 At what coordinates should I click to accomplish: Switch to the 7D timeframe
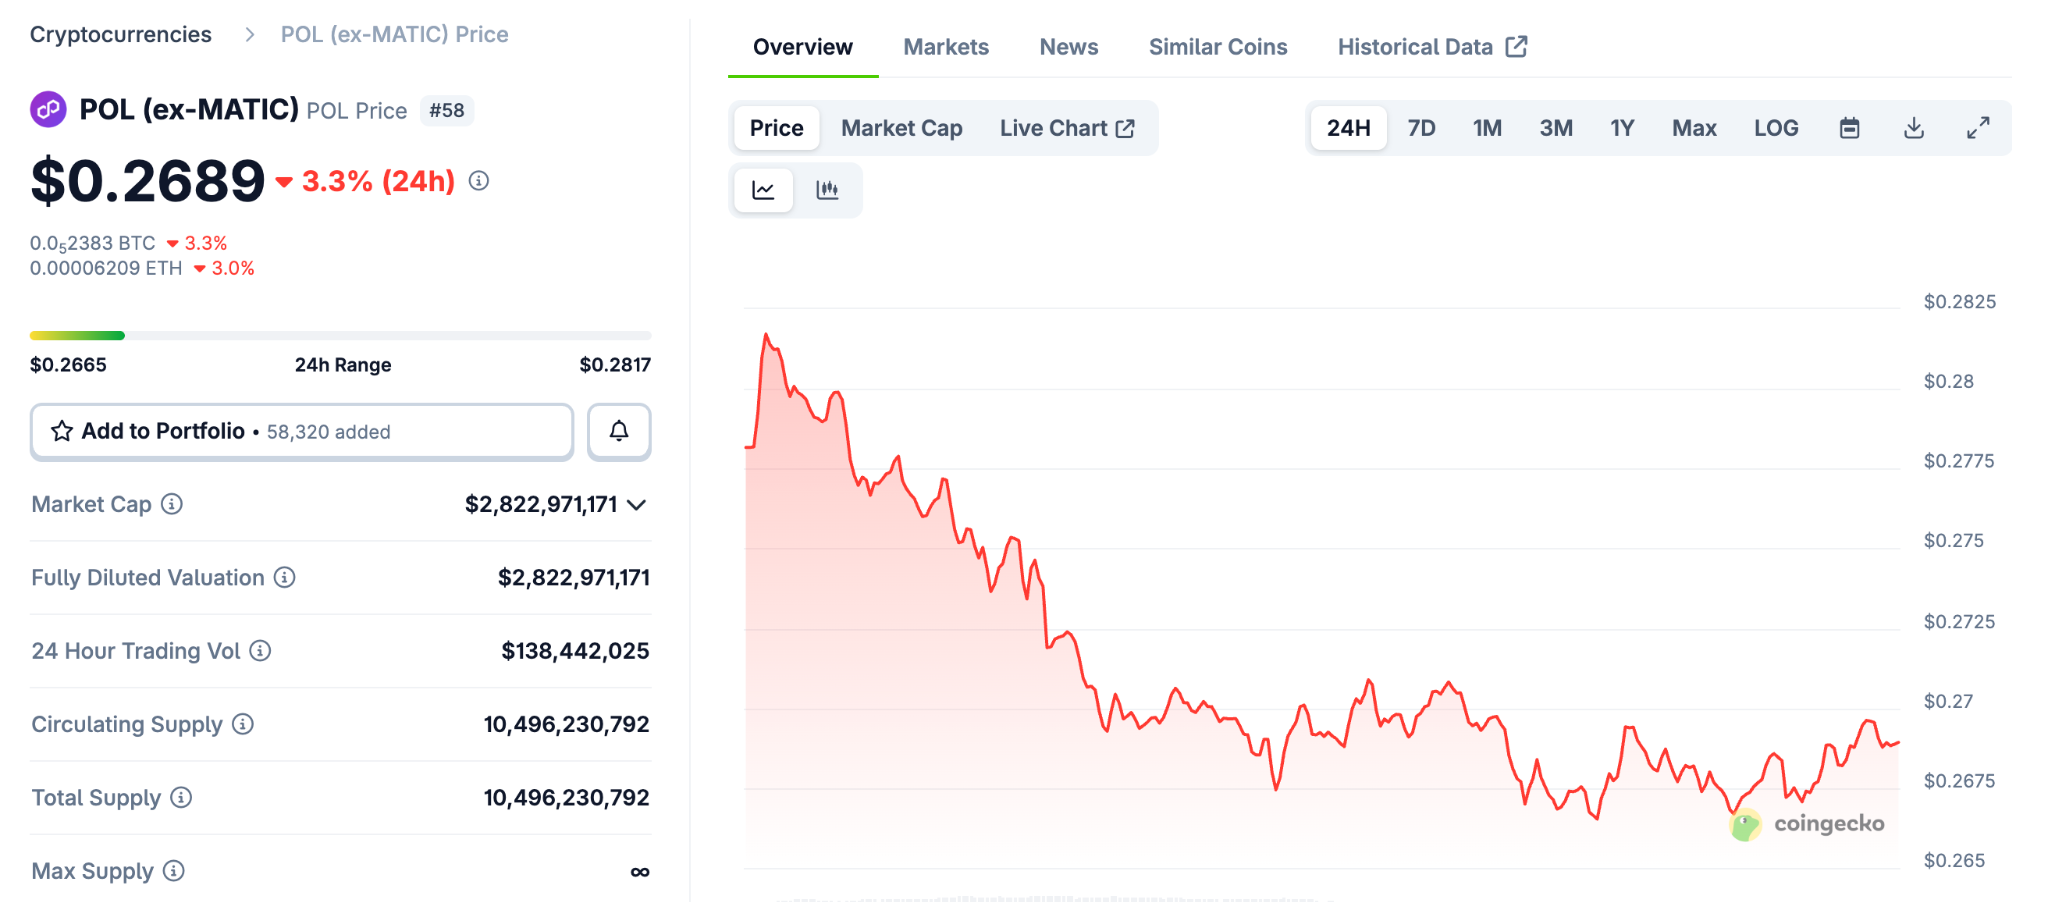click(x=1421, y=127)
